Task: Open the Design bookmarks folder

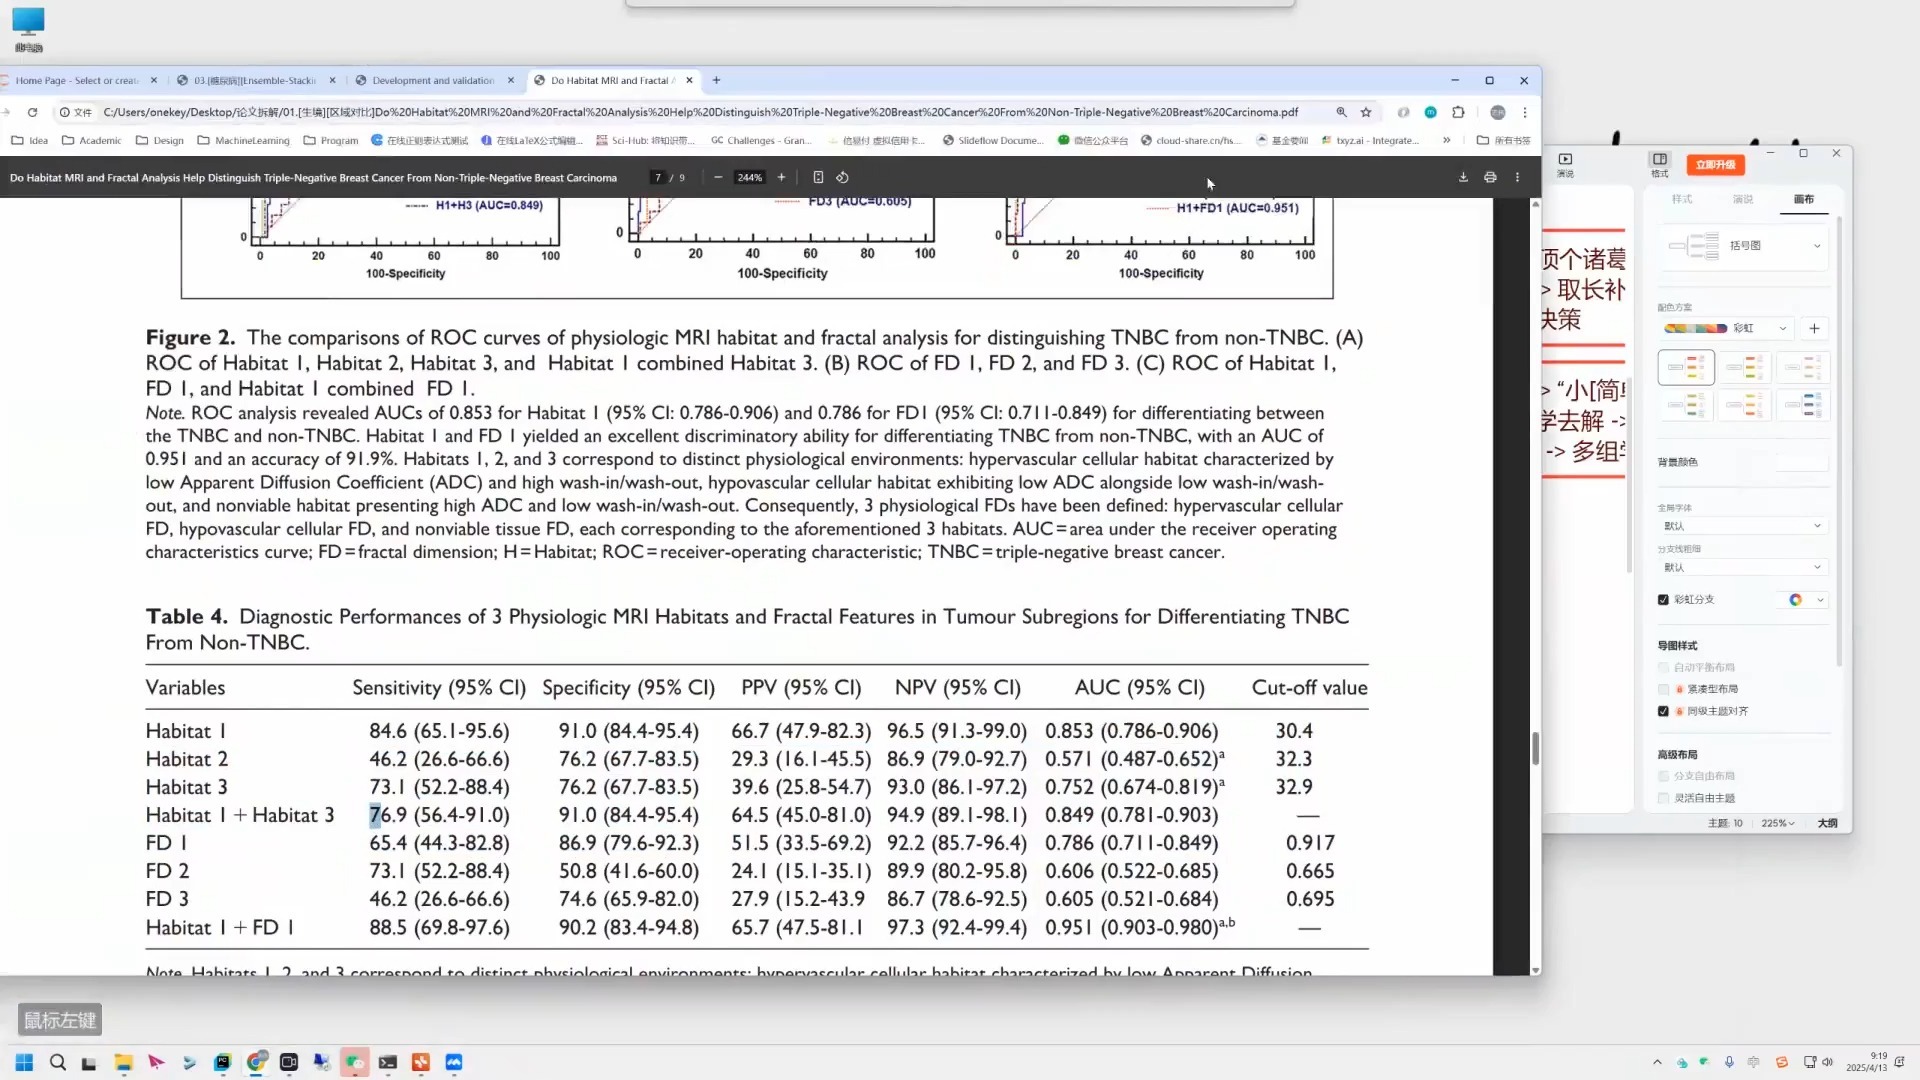Action: click(x=160, y=140)
